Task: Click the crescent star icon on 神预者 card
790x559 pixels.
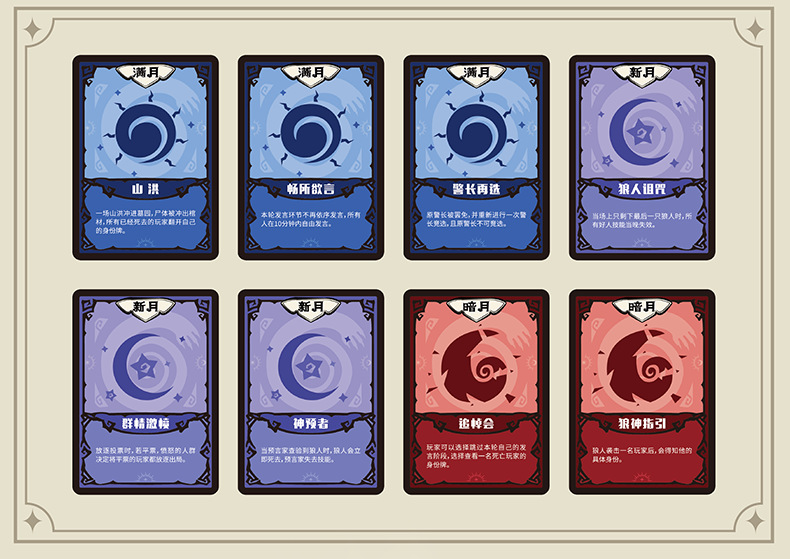Action: (309, 367)
